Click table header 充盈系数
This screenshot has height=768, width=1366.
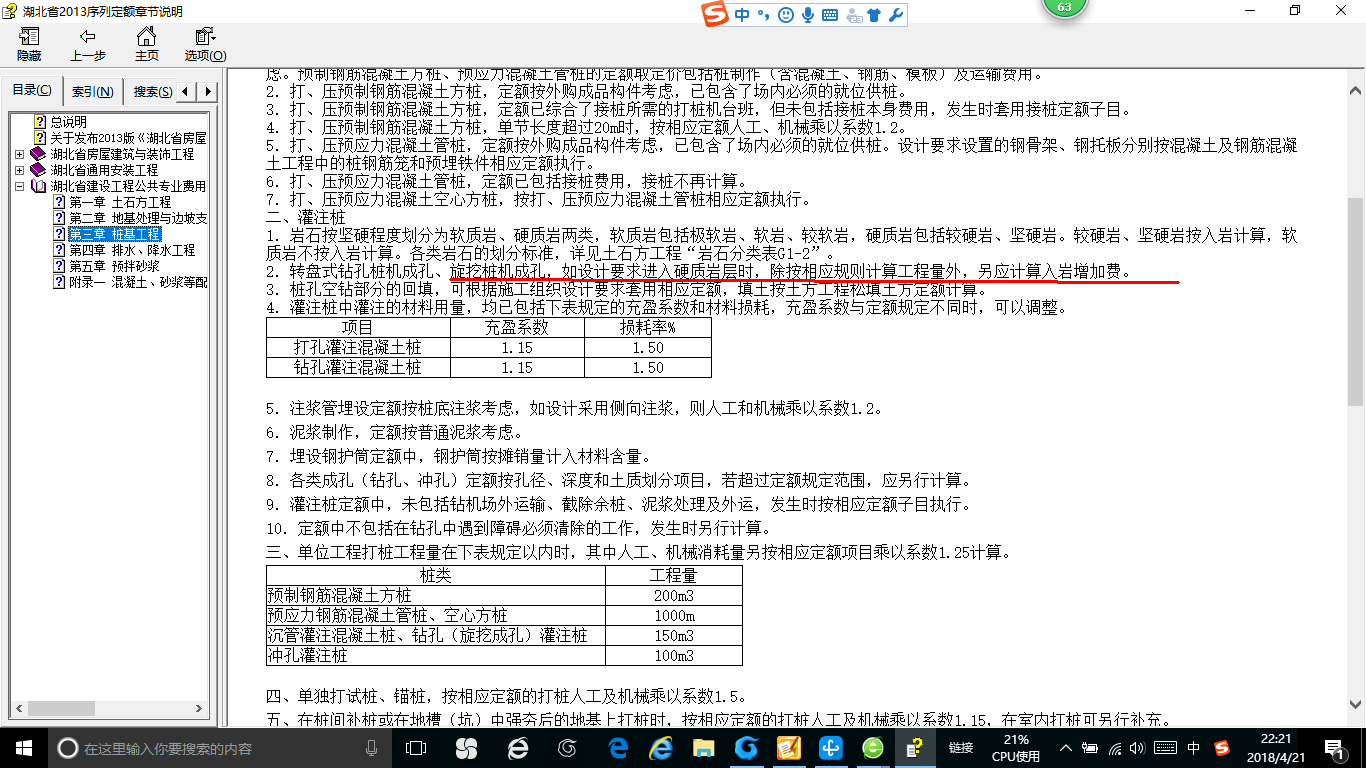[517, 327]
